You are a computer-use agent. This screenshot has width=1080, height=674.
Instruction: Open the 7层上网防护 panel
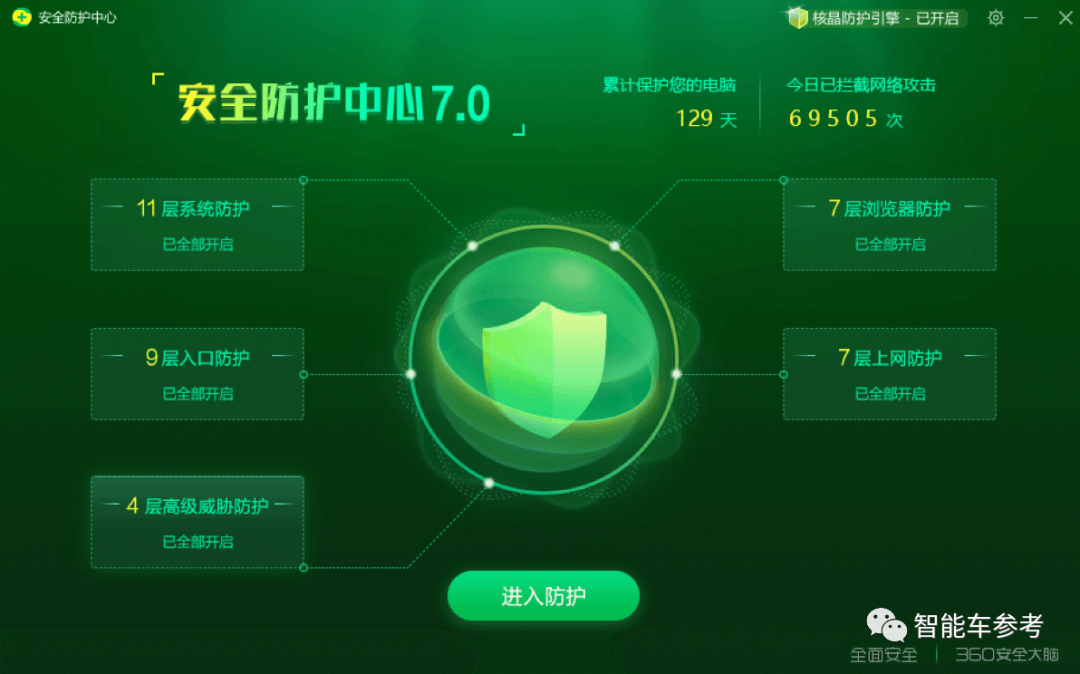(x=889, y=374)
